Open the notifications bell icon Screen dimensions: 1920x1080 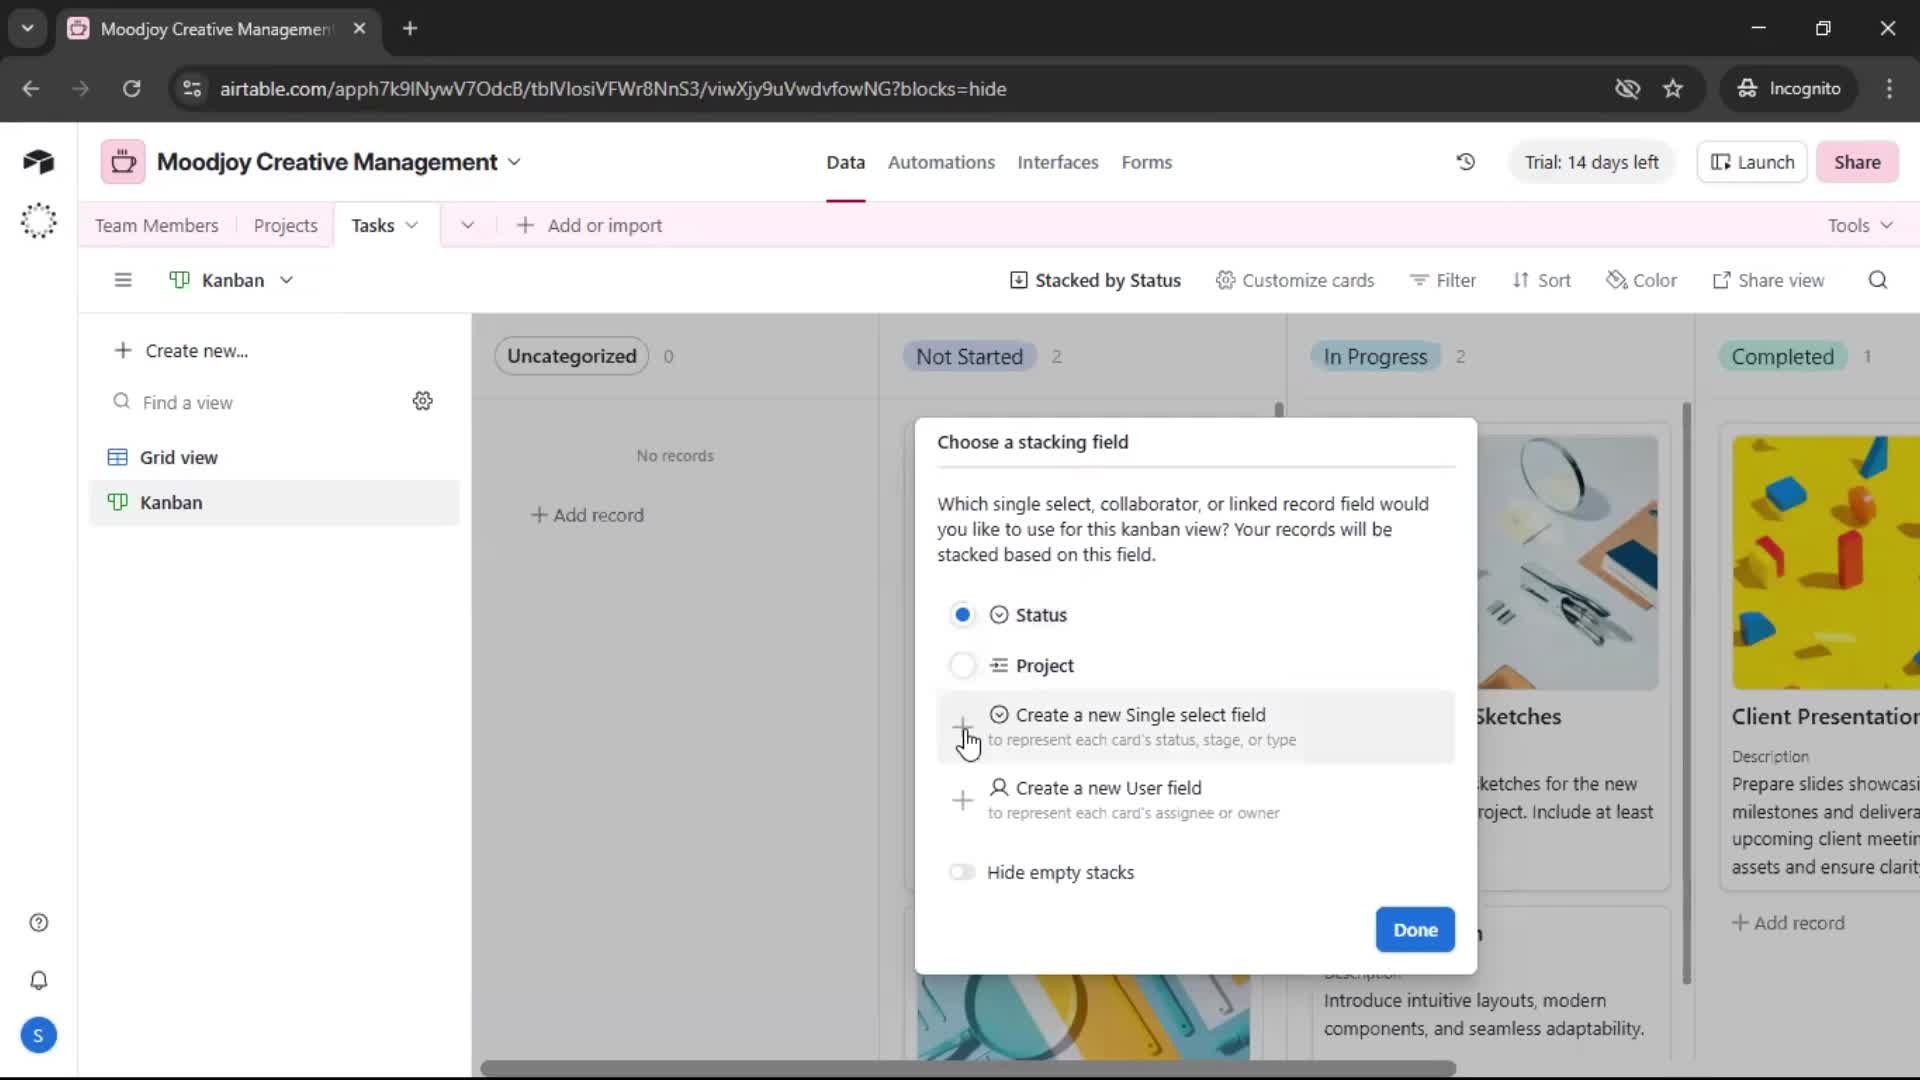coord(38,980)
